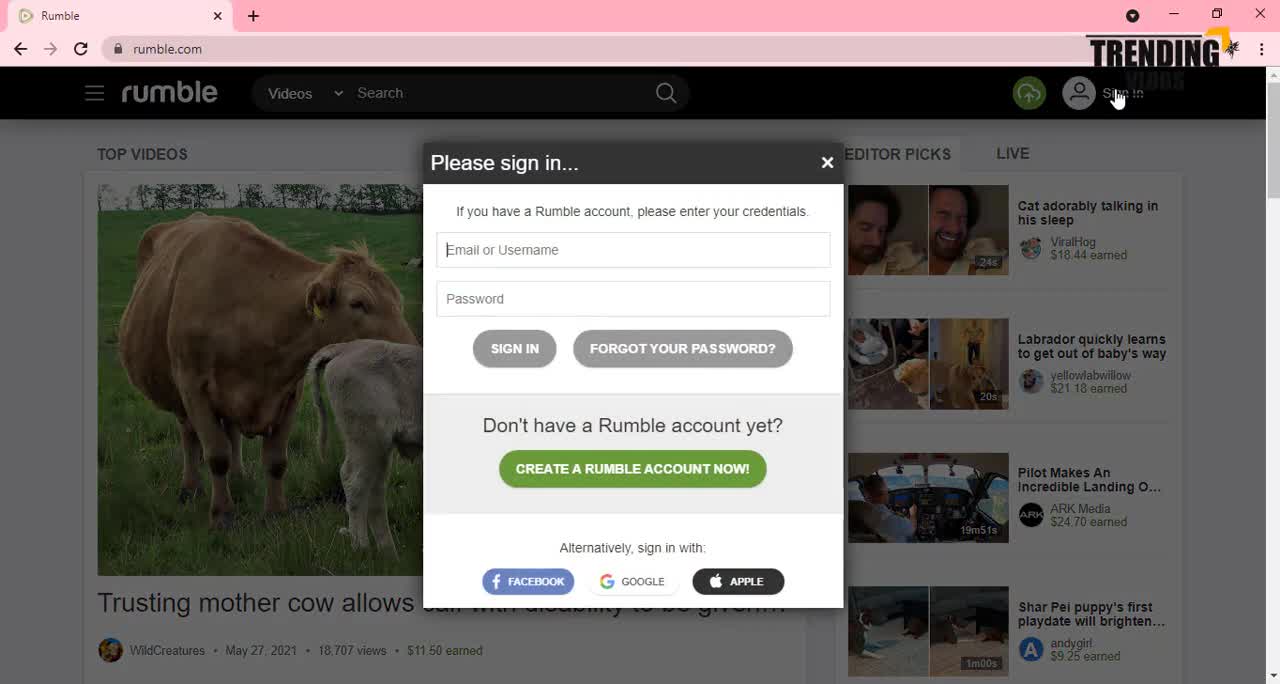Focus the Password field
Screen dimensions: 1280x684
click(633, 299)
